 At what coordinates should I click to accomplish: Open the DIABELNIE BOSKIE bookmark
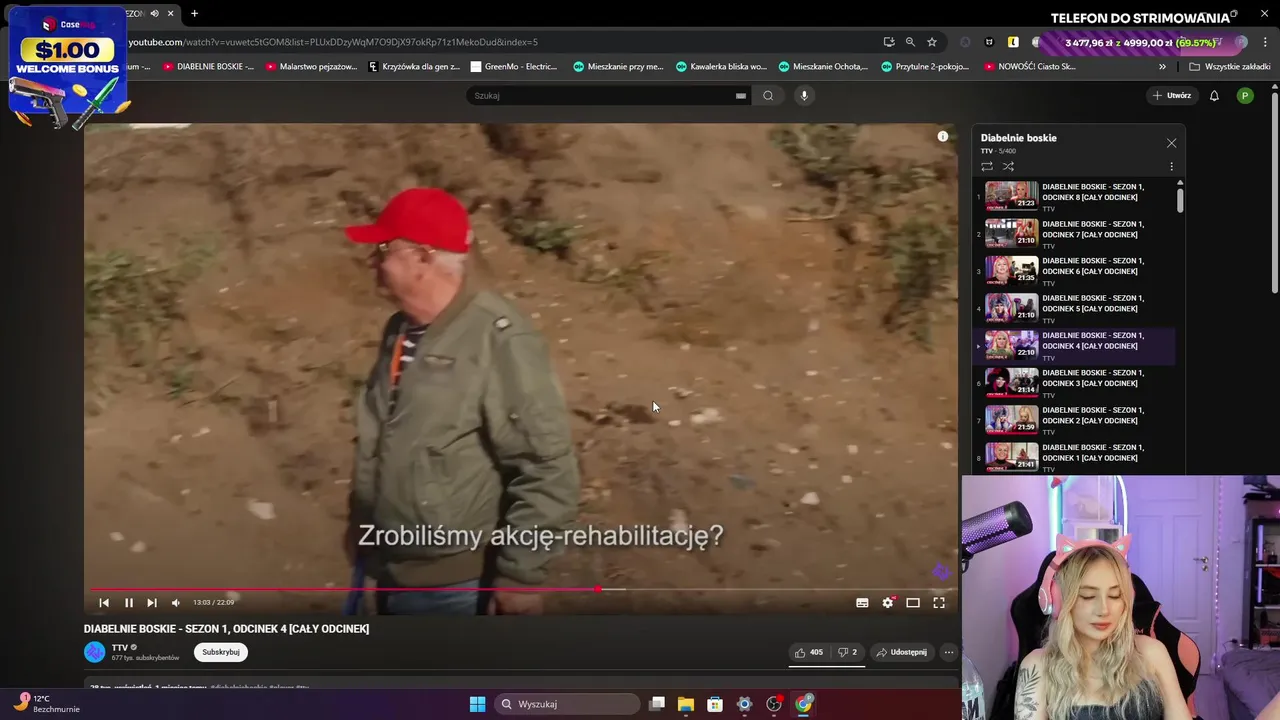[x=208, y=67]
